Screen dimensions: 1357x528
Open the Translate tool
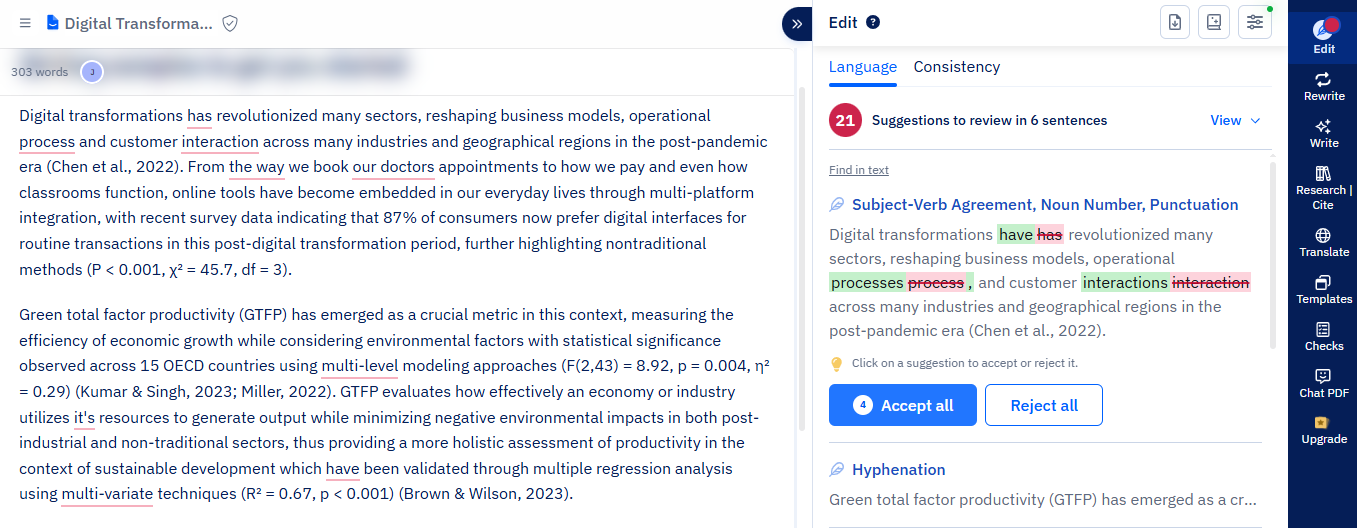pyautogui.click(x=1323, y=242)
